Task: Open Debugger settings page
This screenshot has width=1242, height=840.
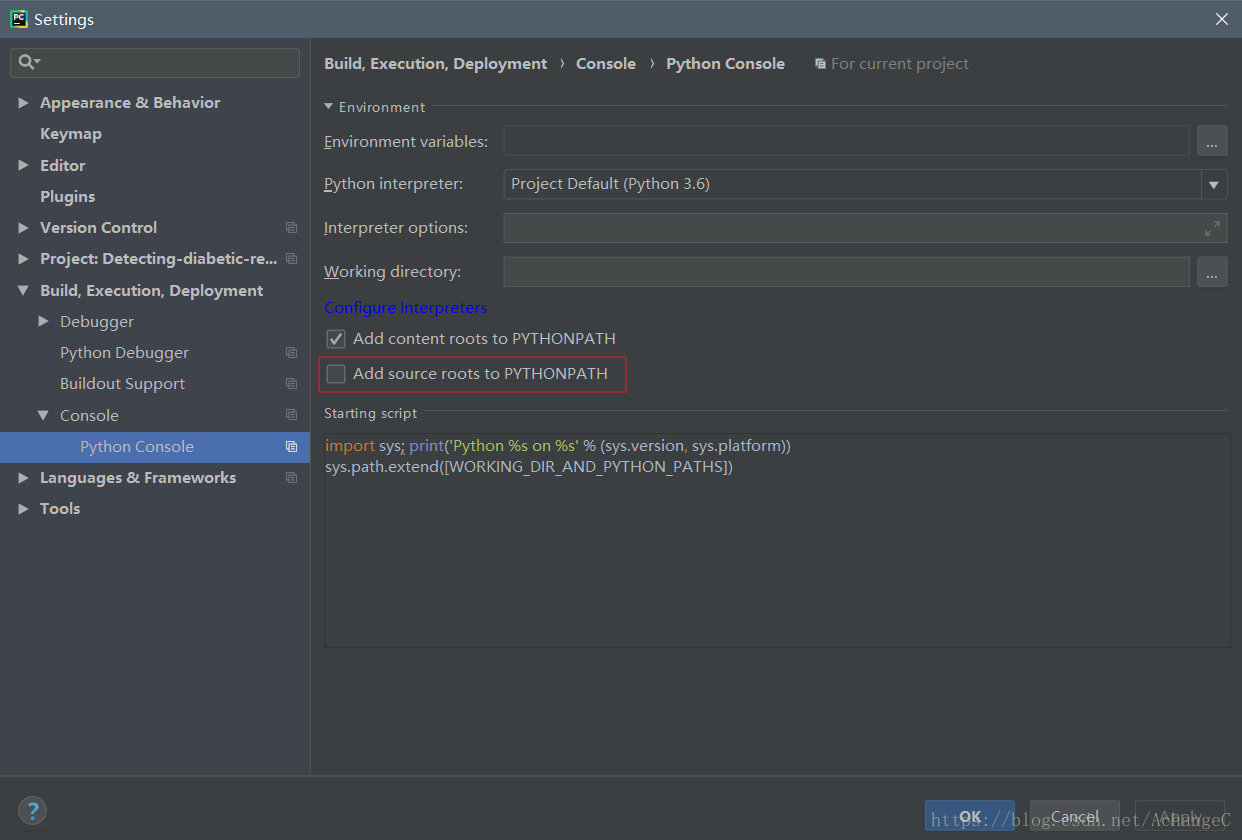Action: (x=97, y=322)
